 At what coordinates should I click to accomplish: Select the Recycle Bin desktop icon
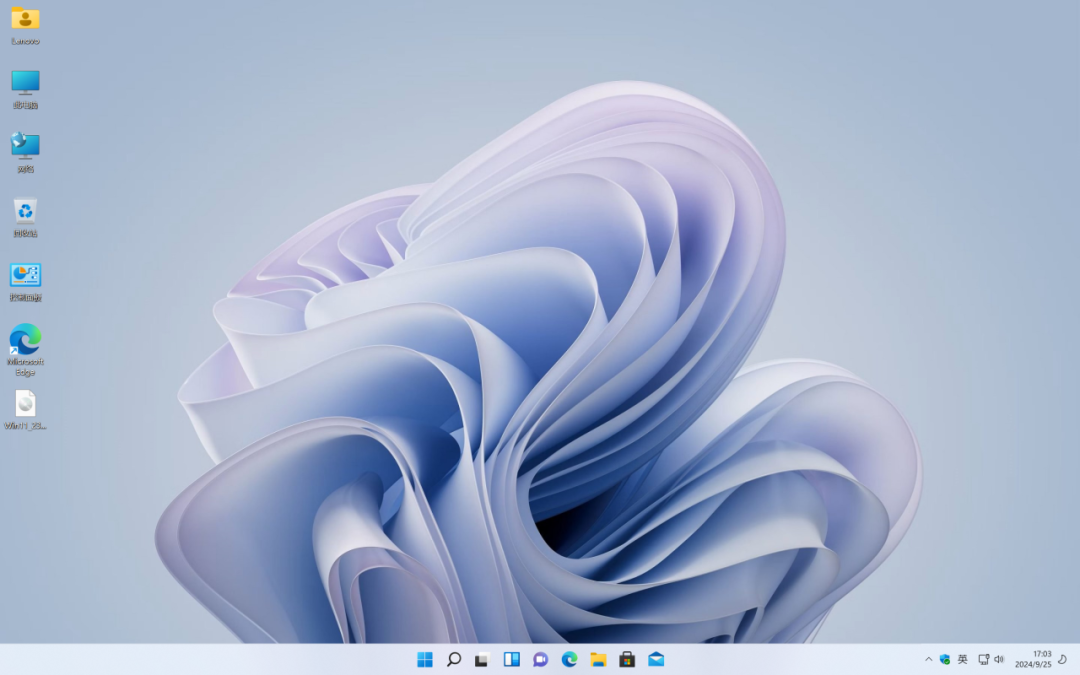click(25, 218)
